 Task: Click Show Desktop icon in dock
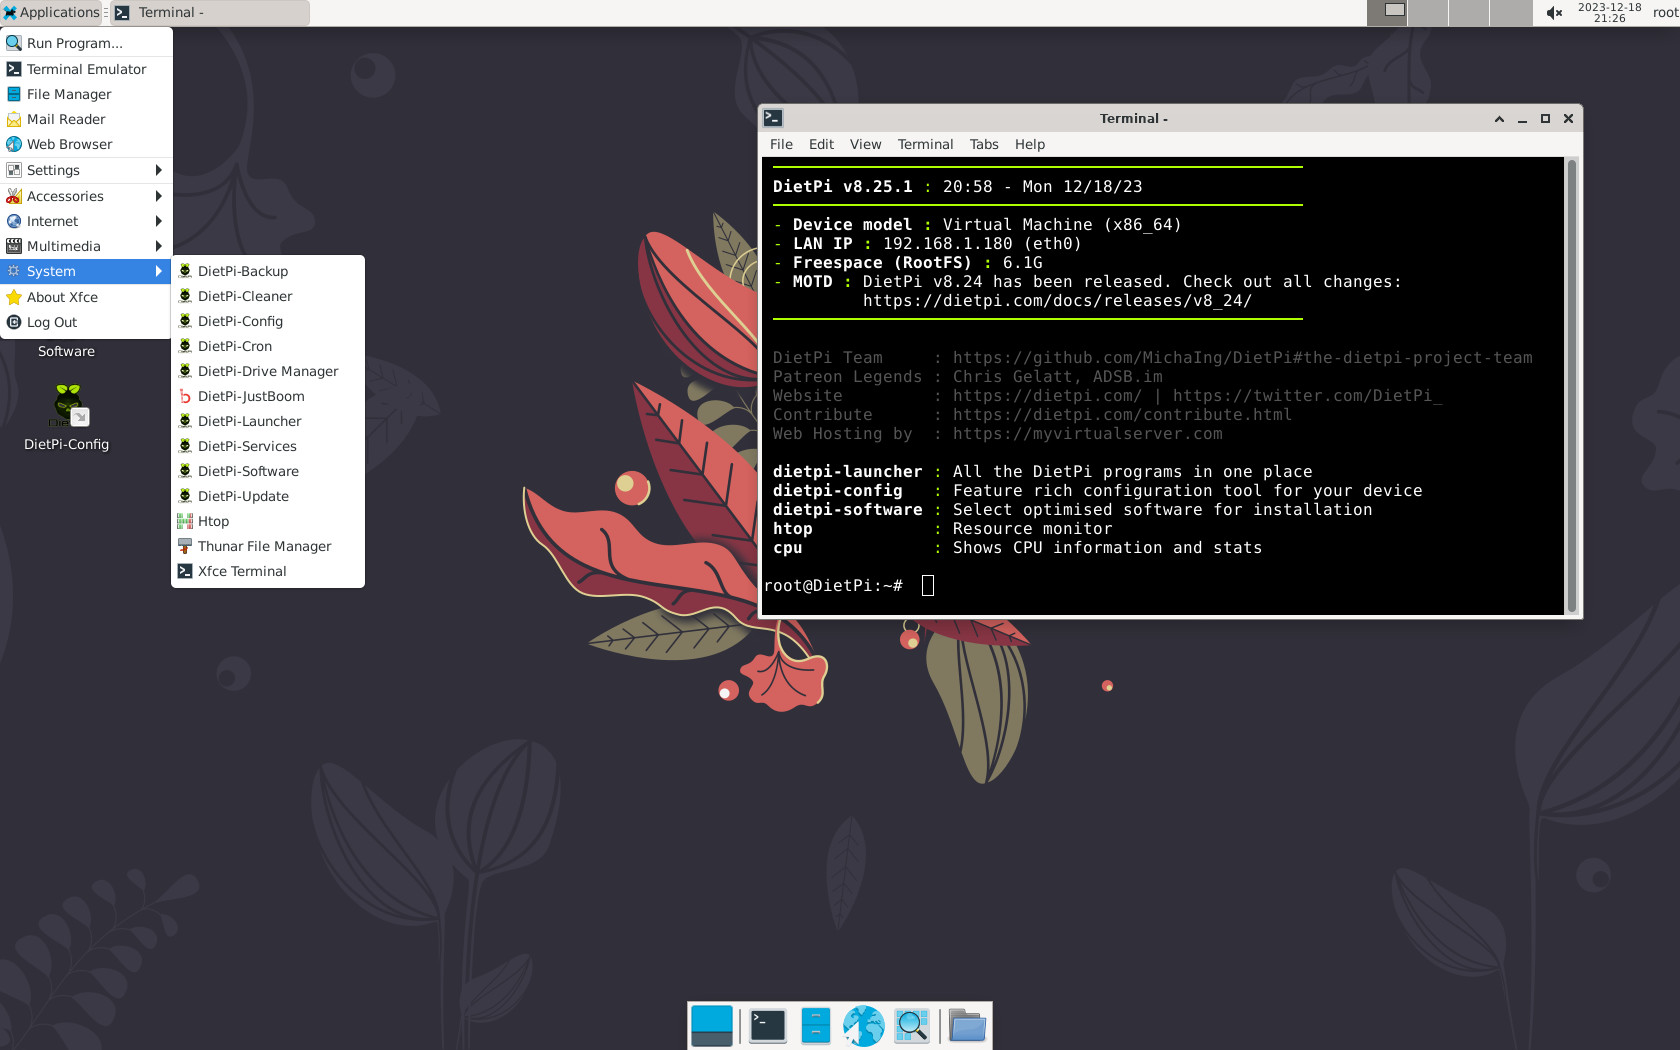712,1026
